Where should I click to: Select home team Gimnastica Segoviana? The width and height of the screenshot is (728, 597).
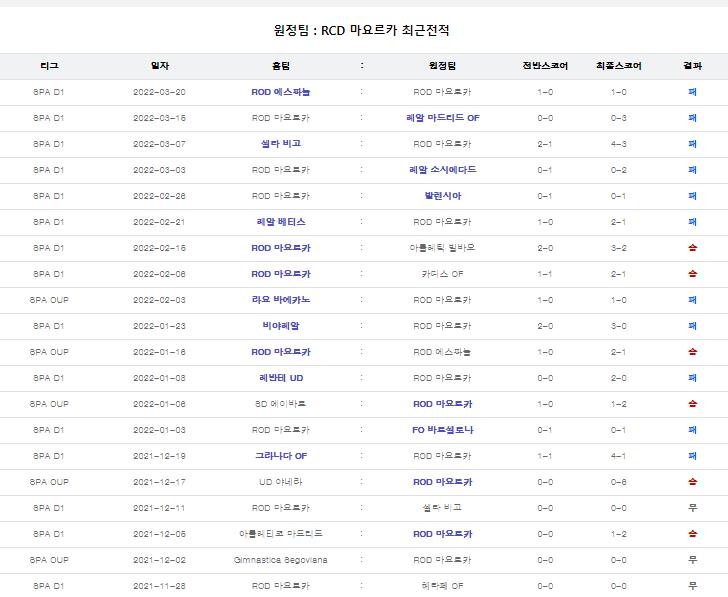click(x=280, y=560)
